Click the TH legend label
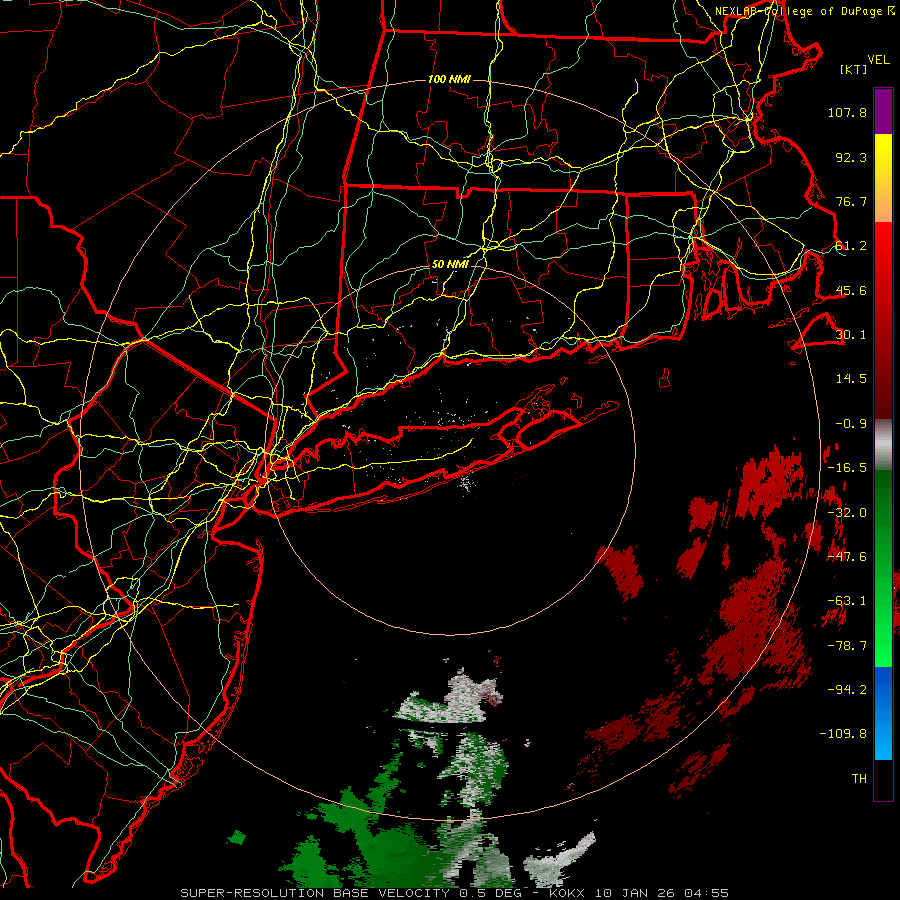The width and height of the screenshot is (900, 900). click(x=859, y=779)
